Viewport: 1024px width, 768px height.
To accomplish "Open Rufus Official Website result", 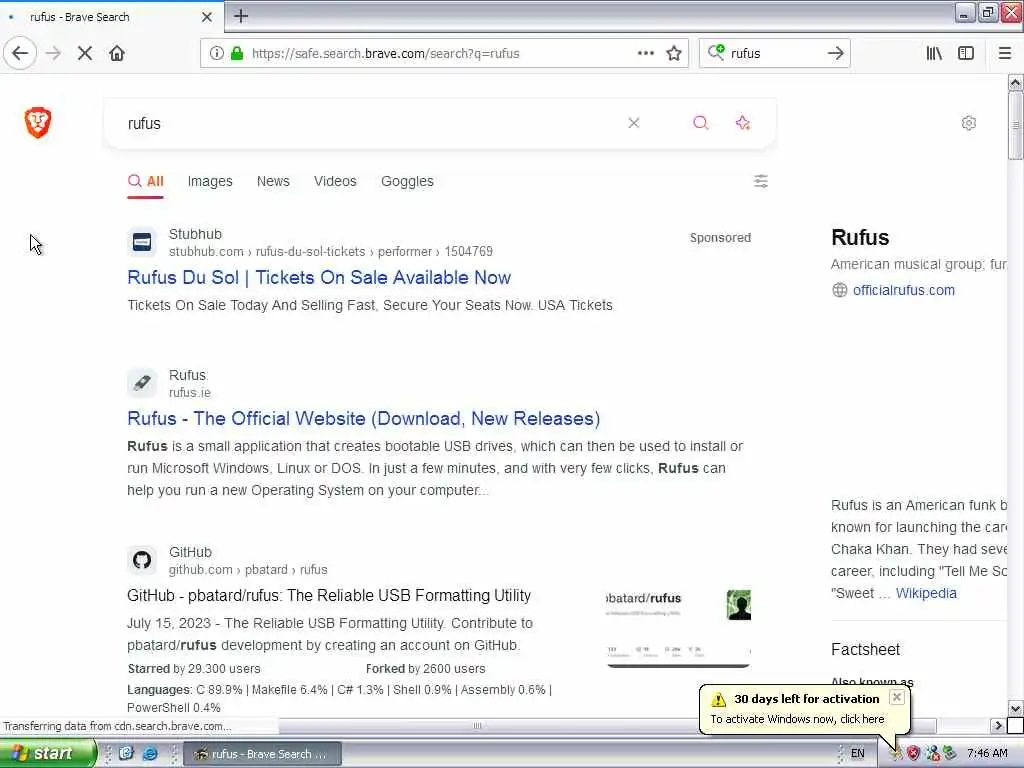I will (x=363, y=419).
